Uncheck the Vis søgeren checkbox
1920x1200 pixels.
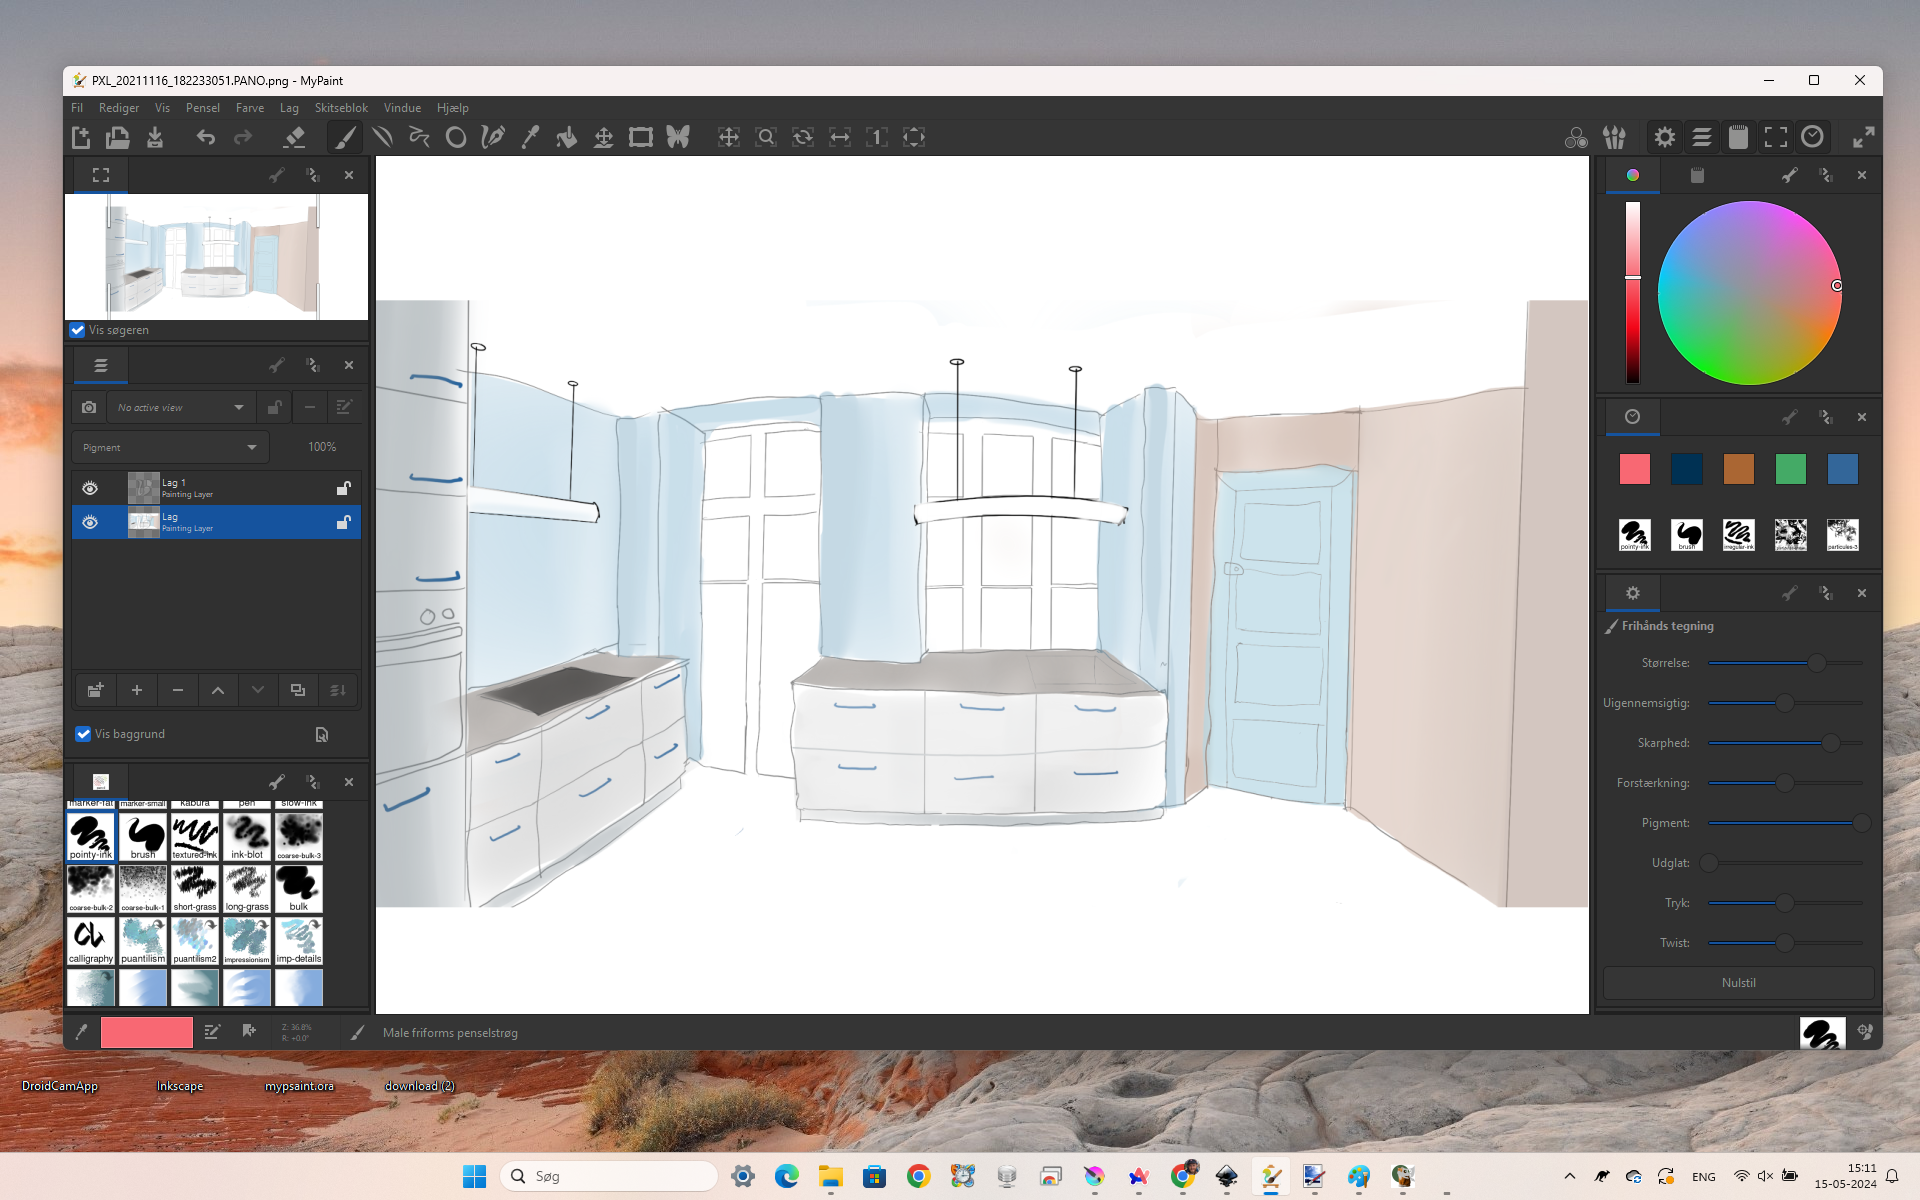(78, 330)
